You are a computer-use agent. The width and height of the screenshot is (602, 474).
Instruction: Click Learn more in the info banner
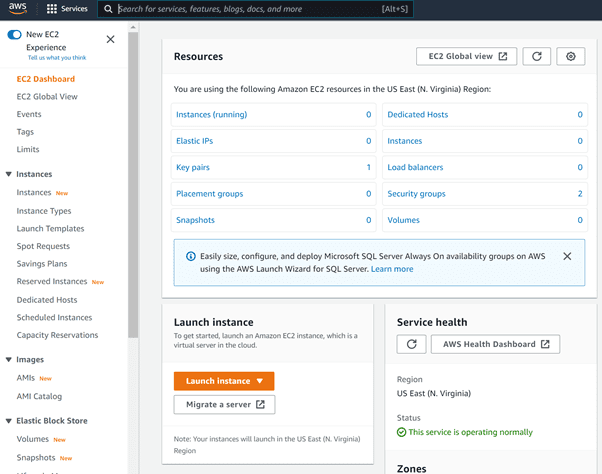point(392,269)
